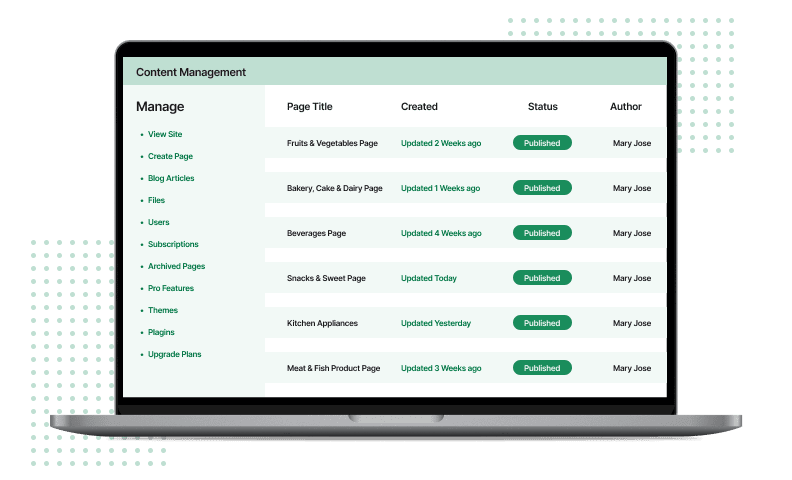Select Users in the Manage menu

(159, 222)
